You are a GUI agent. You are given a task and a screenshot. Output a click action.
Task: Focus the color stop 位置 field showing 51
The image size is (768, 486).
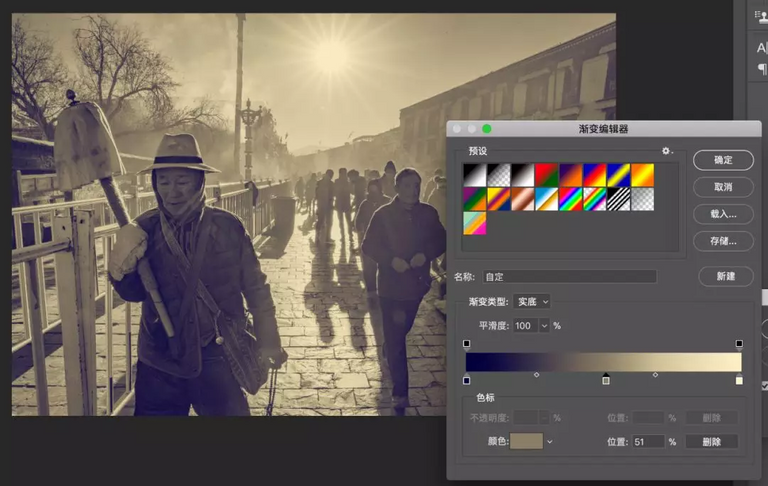coord(648,442)
